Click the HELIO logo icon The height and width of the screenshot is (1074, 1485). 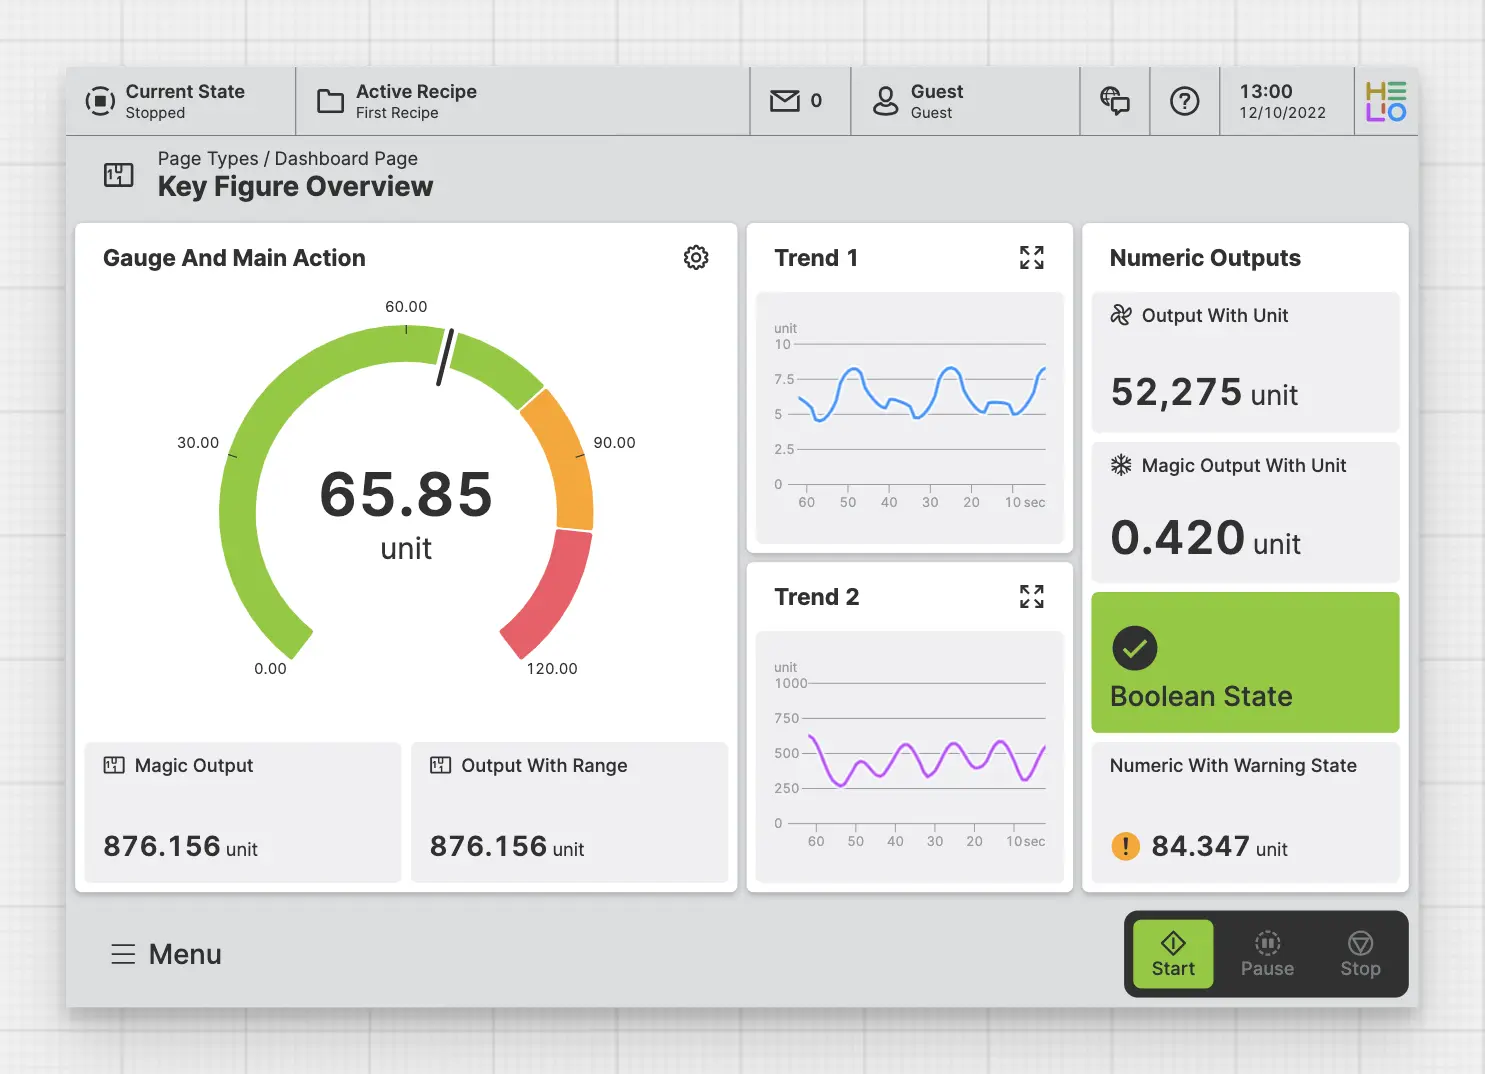click(x=1385, y=101)
